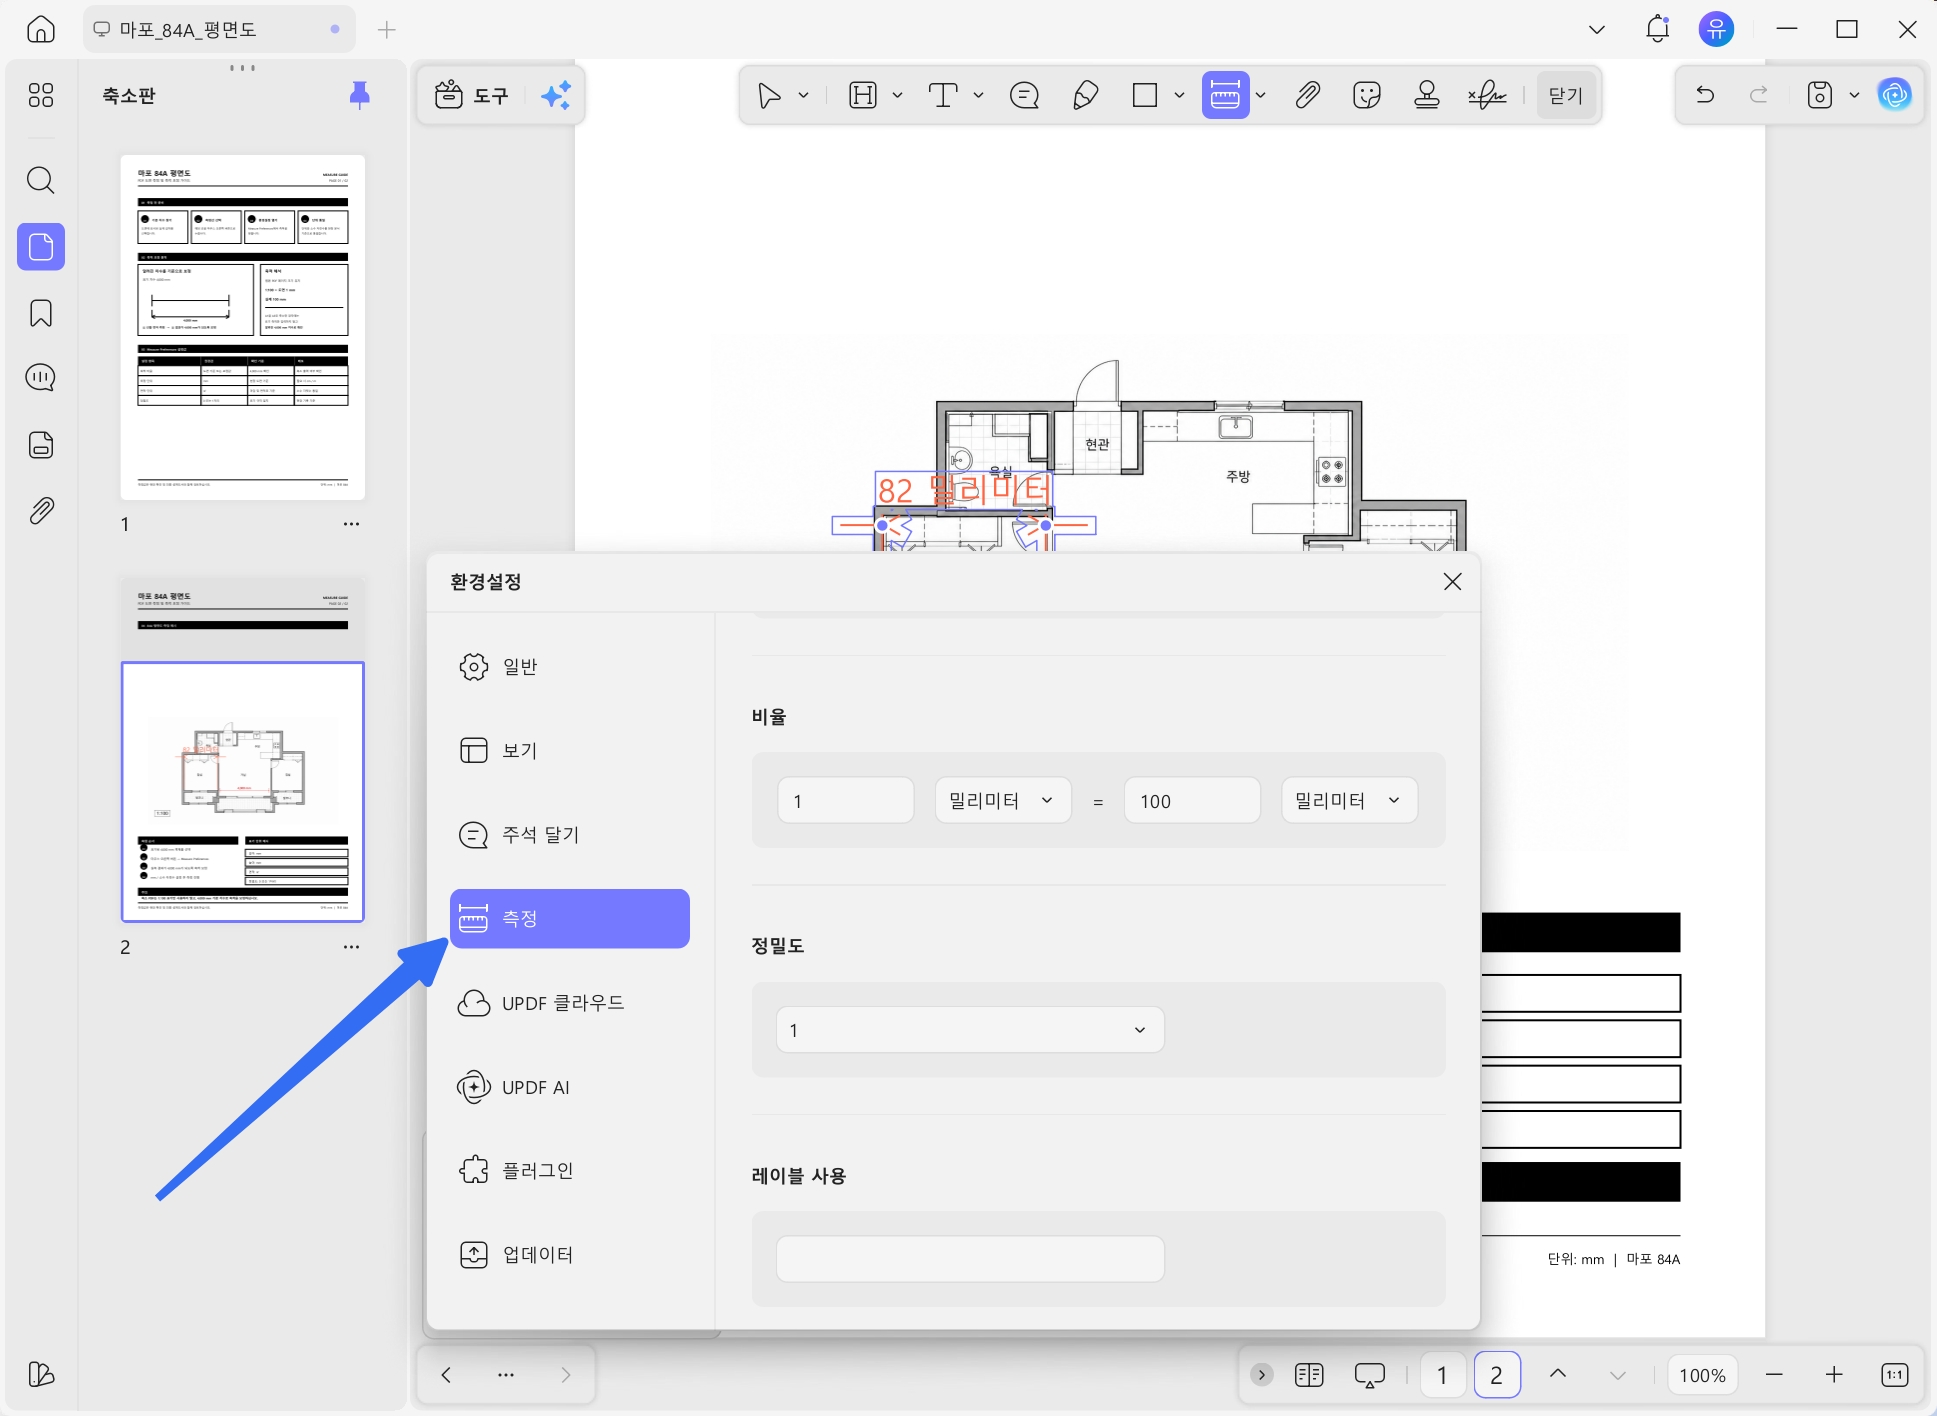Open the user account avatar
Screen dimensions: 1937x1416
click(1717, 29)
